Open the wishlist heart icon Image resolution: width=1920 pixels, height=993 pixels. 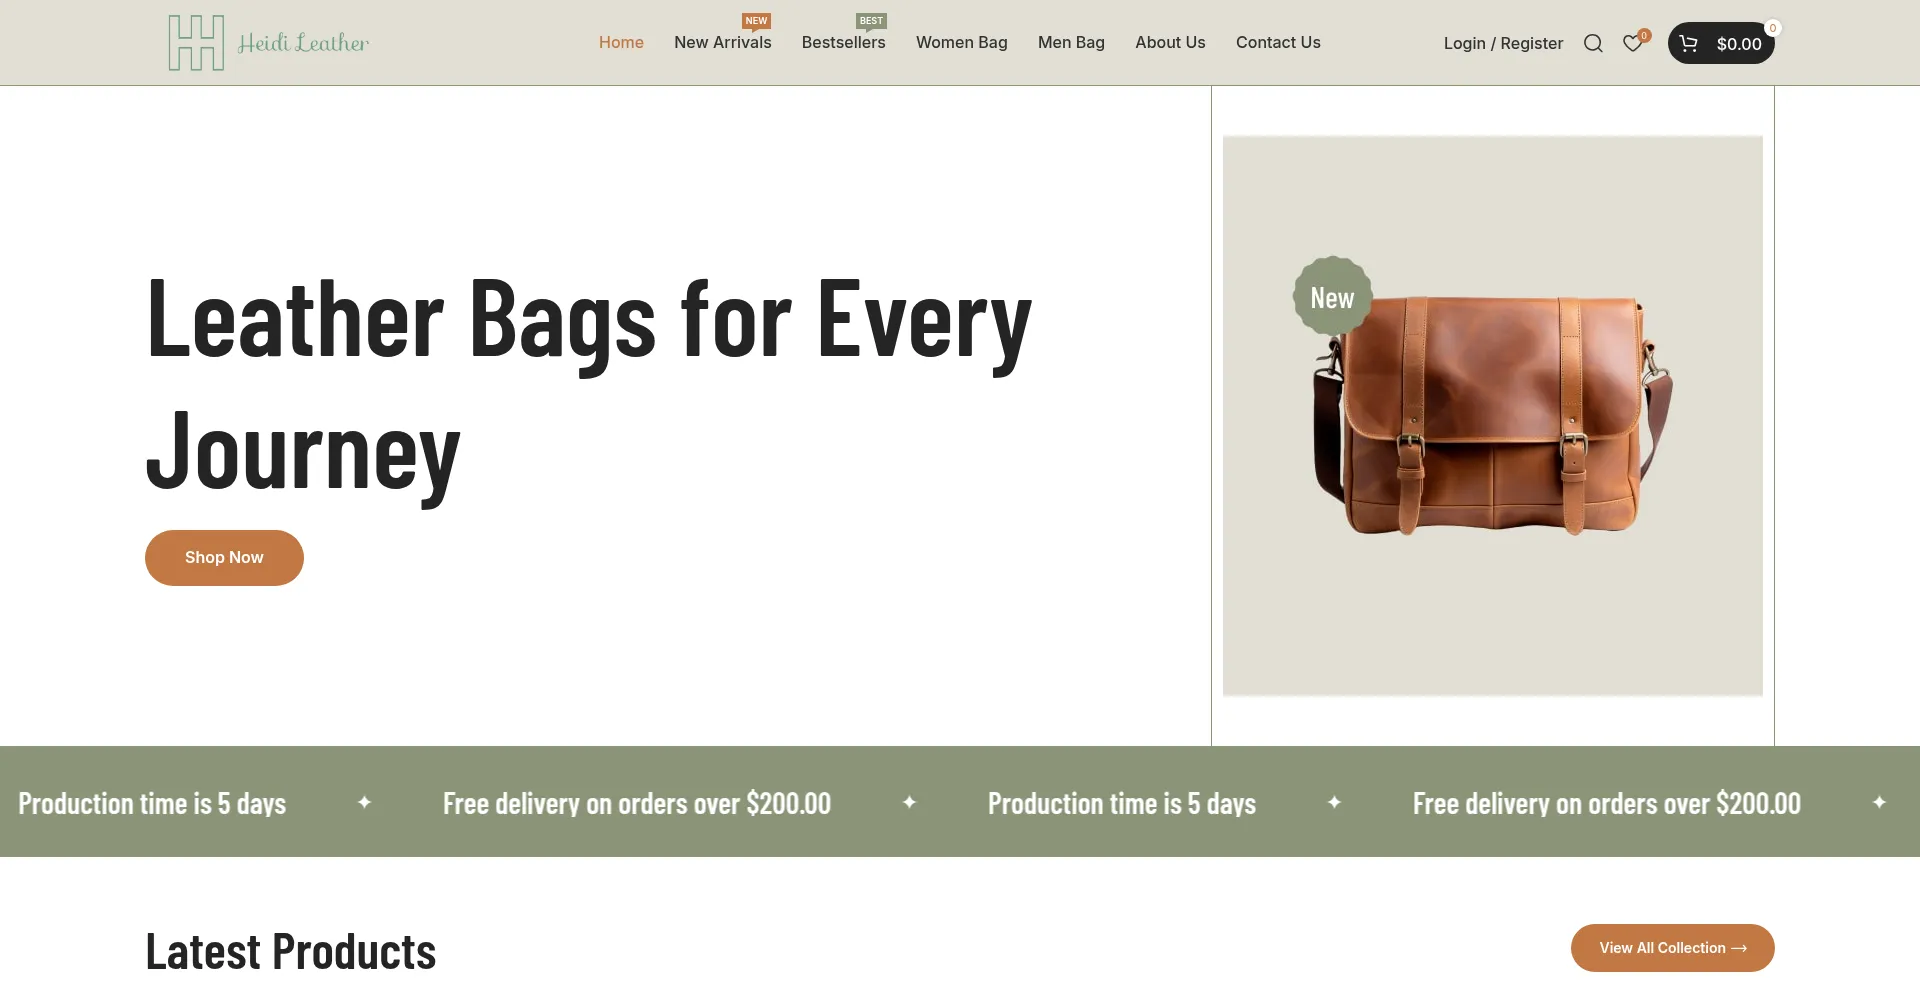point(1632,43)
